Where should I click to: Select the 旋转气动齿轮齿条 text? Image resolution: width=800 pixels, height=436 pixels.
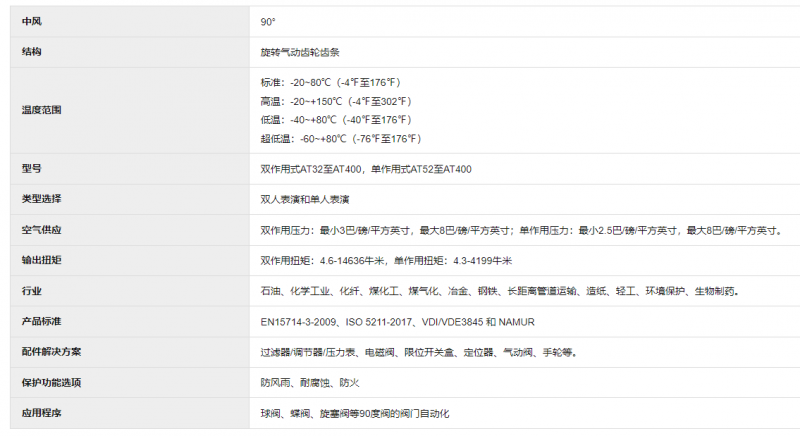(x=305, y=51)
